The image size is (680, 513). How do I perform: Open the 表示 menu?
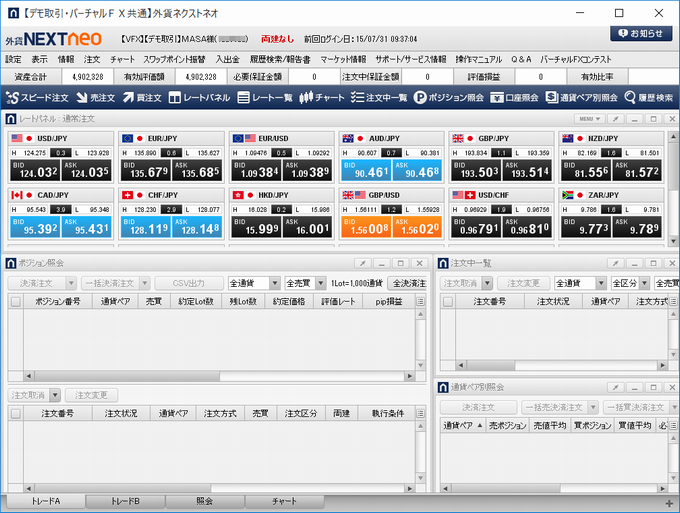tap(39, 59)
